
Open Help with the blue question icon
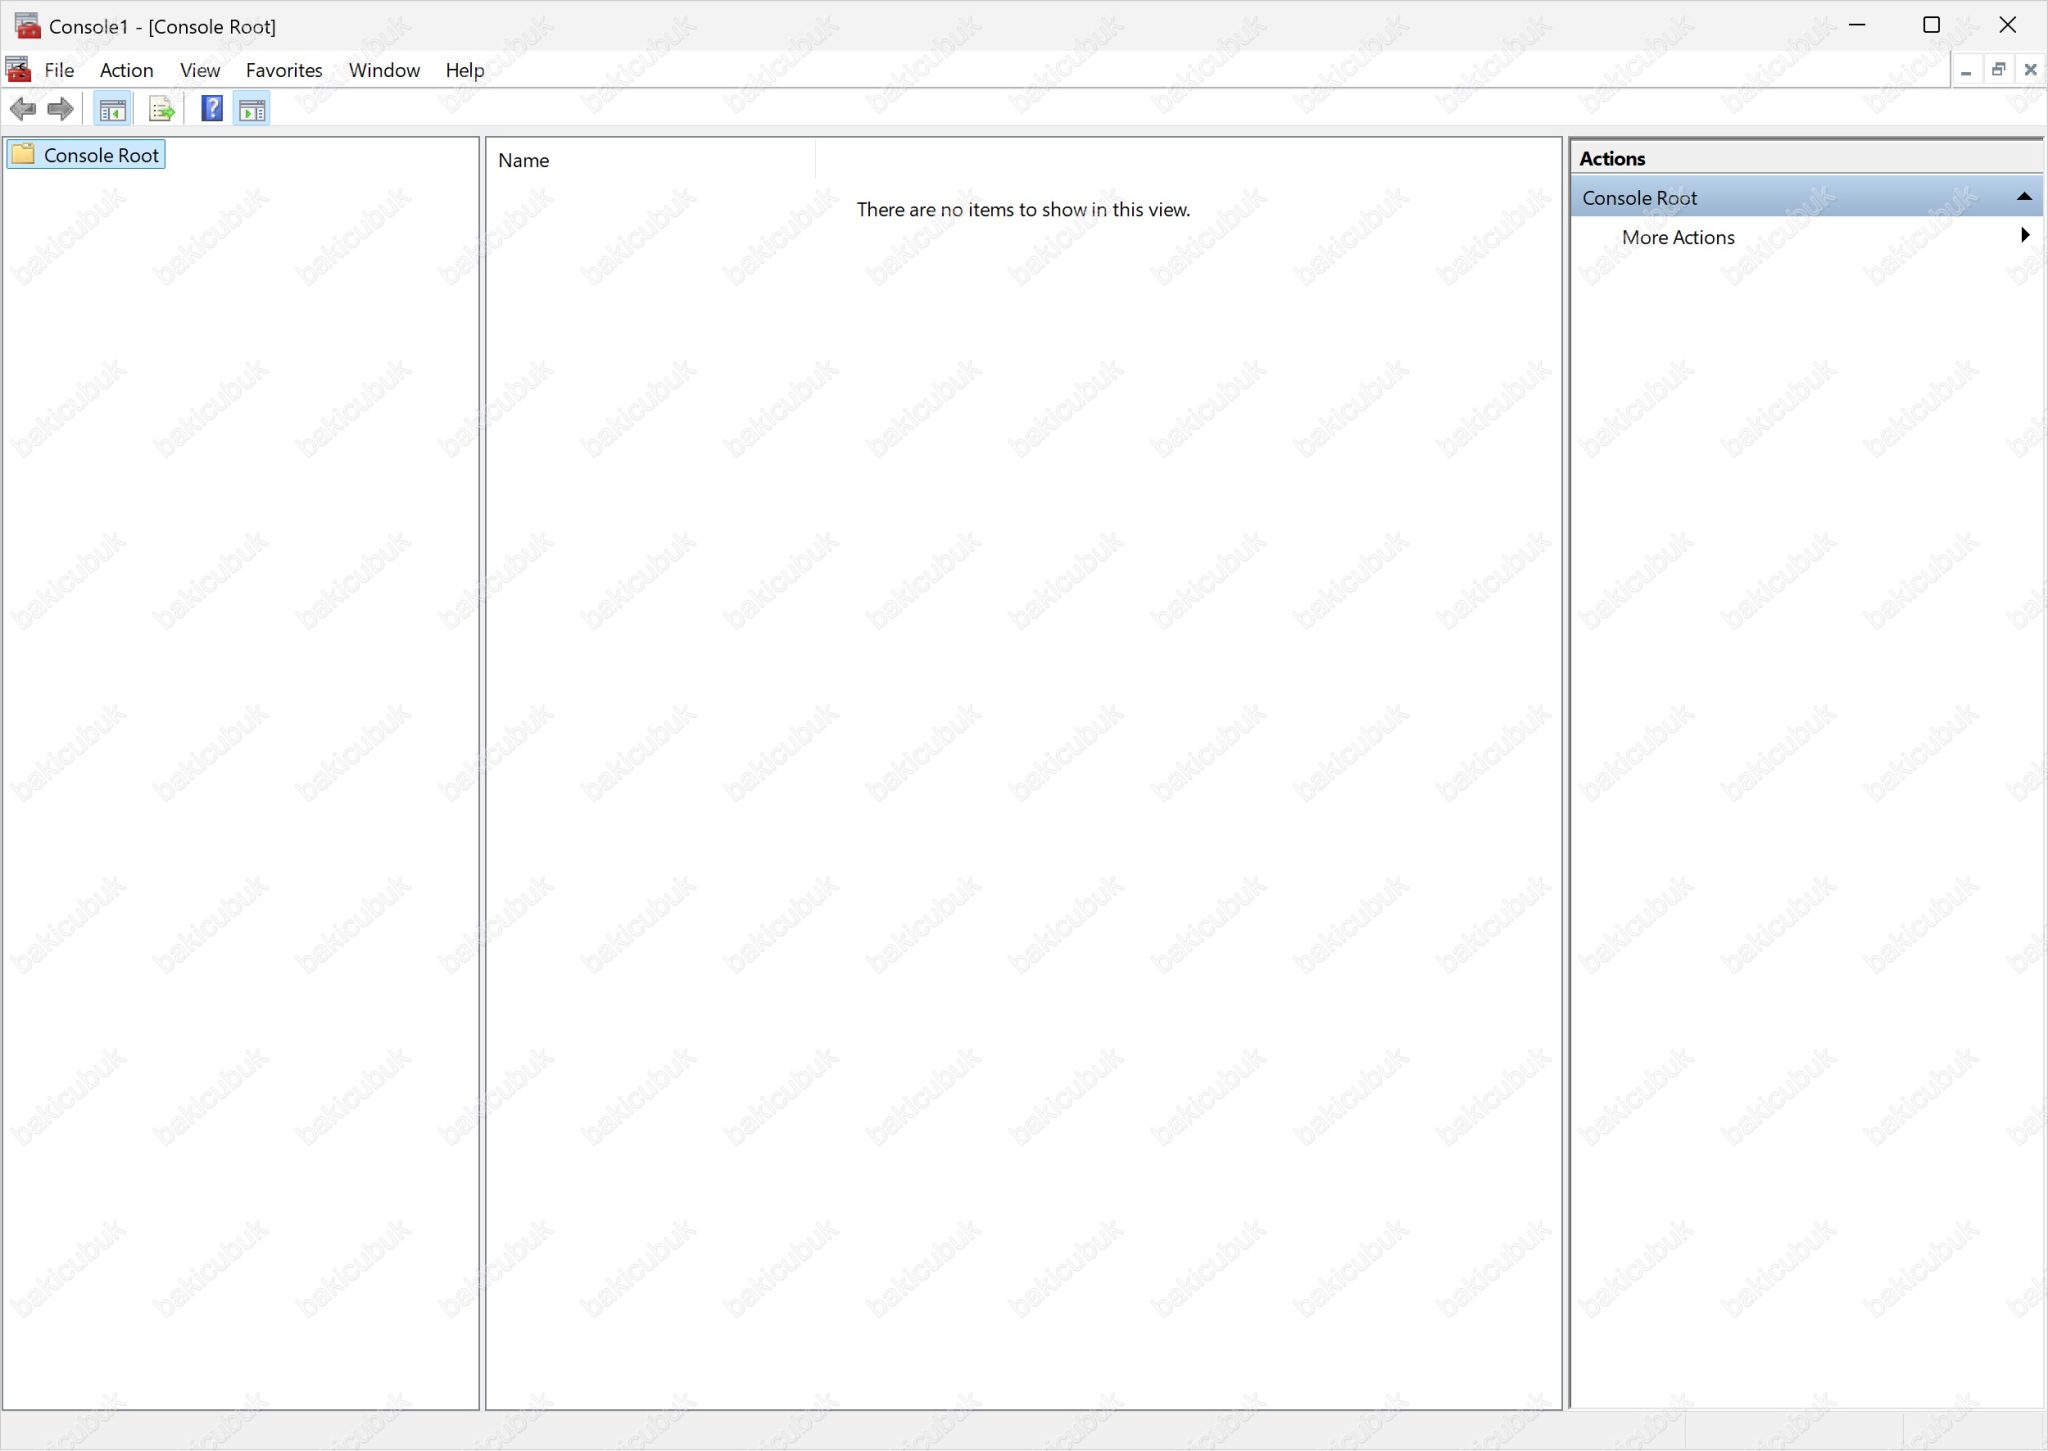point(211,109)
